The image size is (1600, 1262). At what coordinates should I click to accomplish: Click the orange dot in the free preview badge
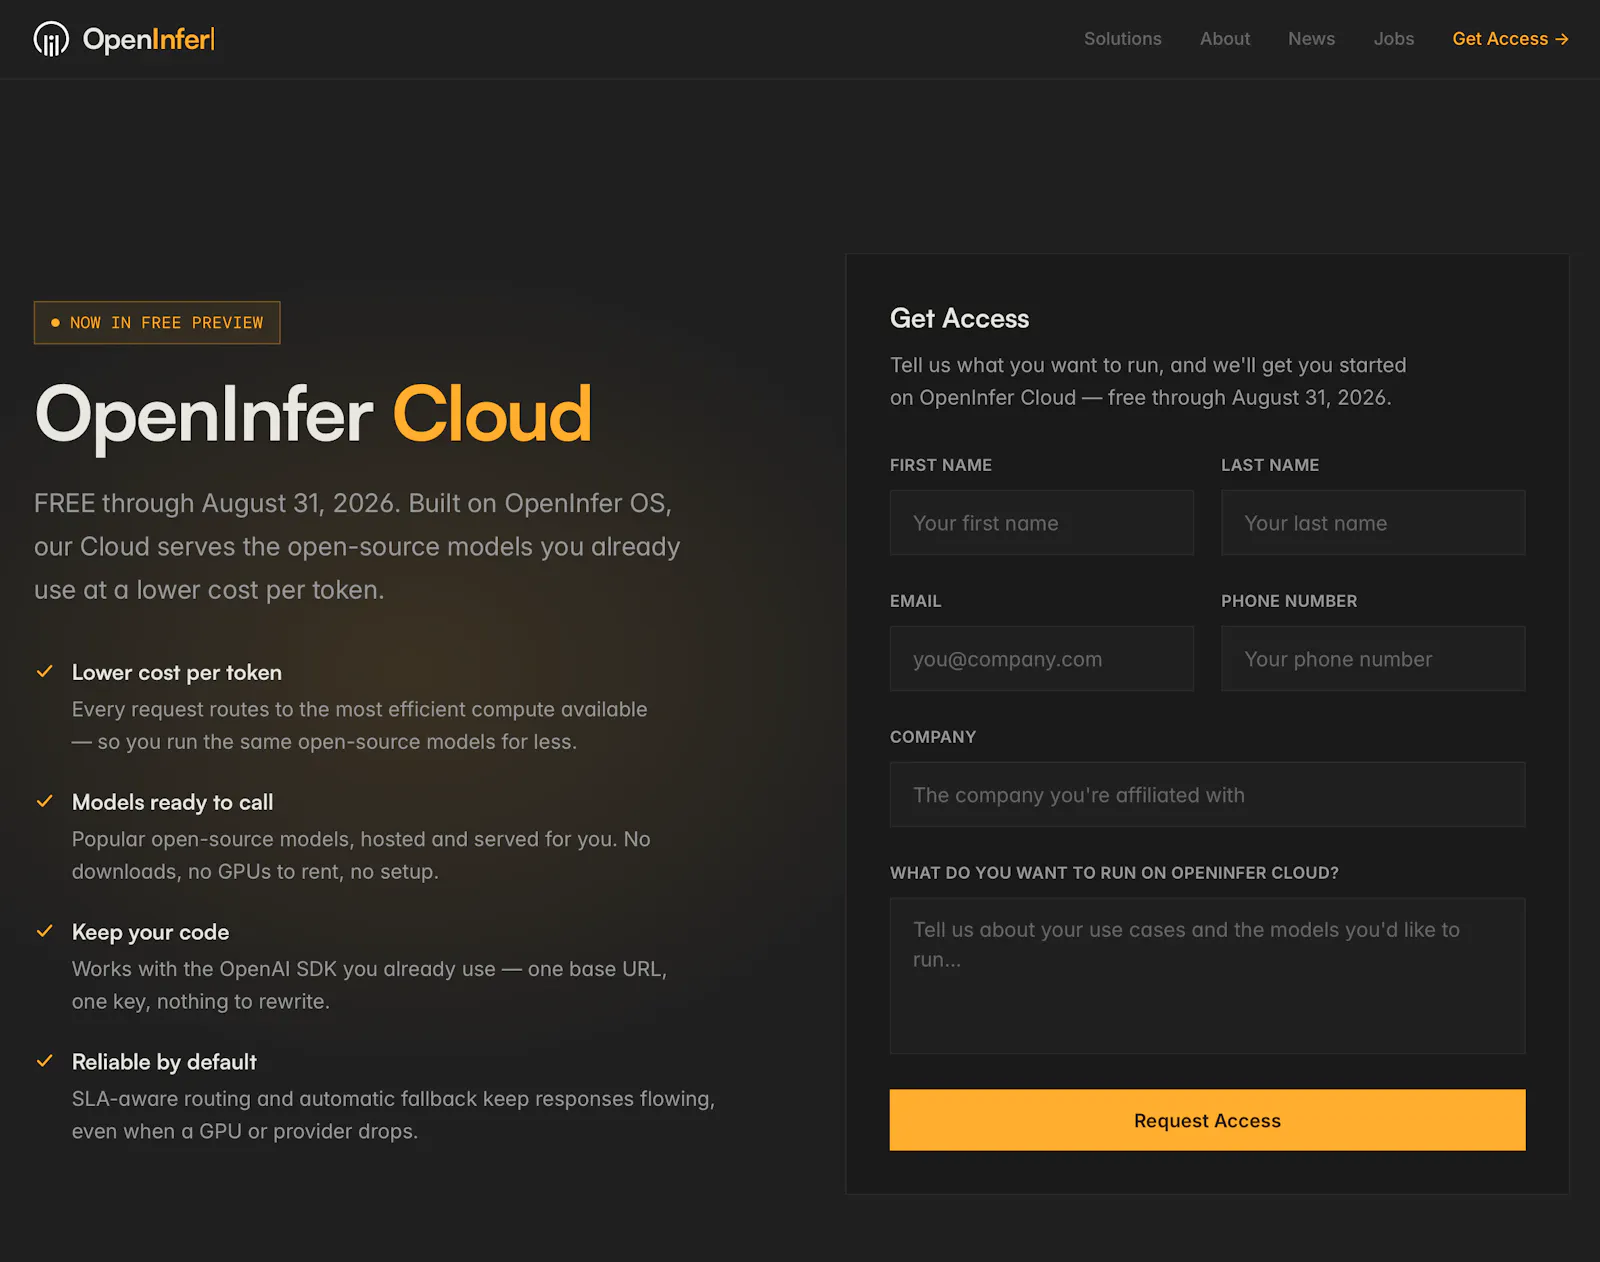(55, 323)
